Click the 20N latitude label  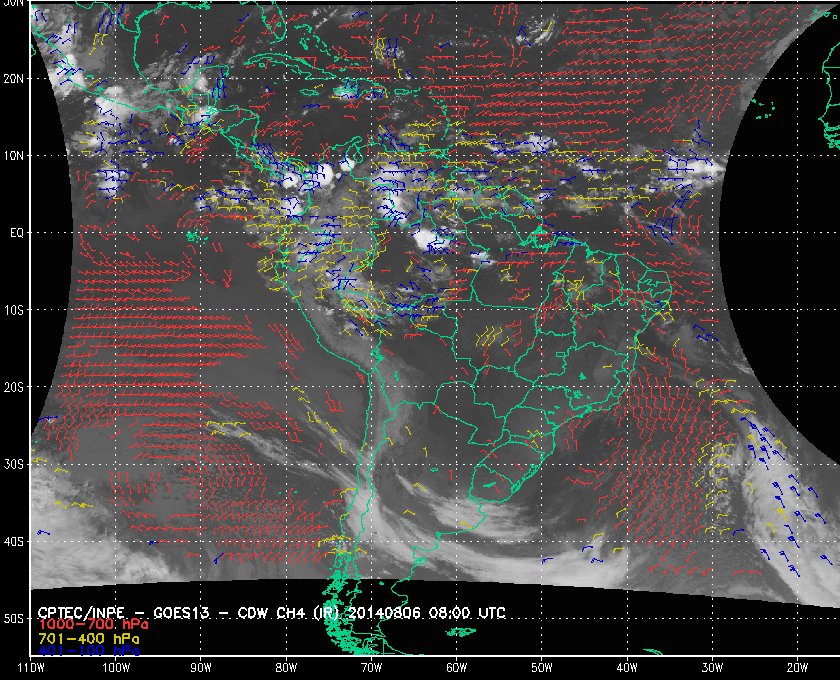pos(13,78)
